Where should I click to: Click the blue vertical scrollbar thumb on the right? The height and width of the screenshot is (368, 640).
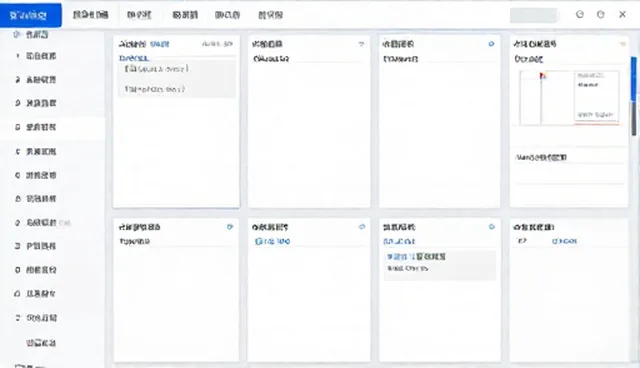pyautogui.click(x=633, y=79)
